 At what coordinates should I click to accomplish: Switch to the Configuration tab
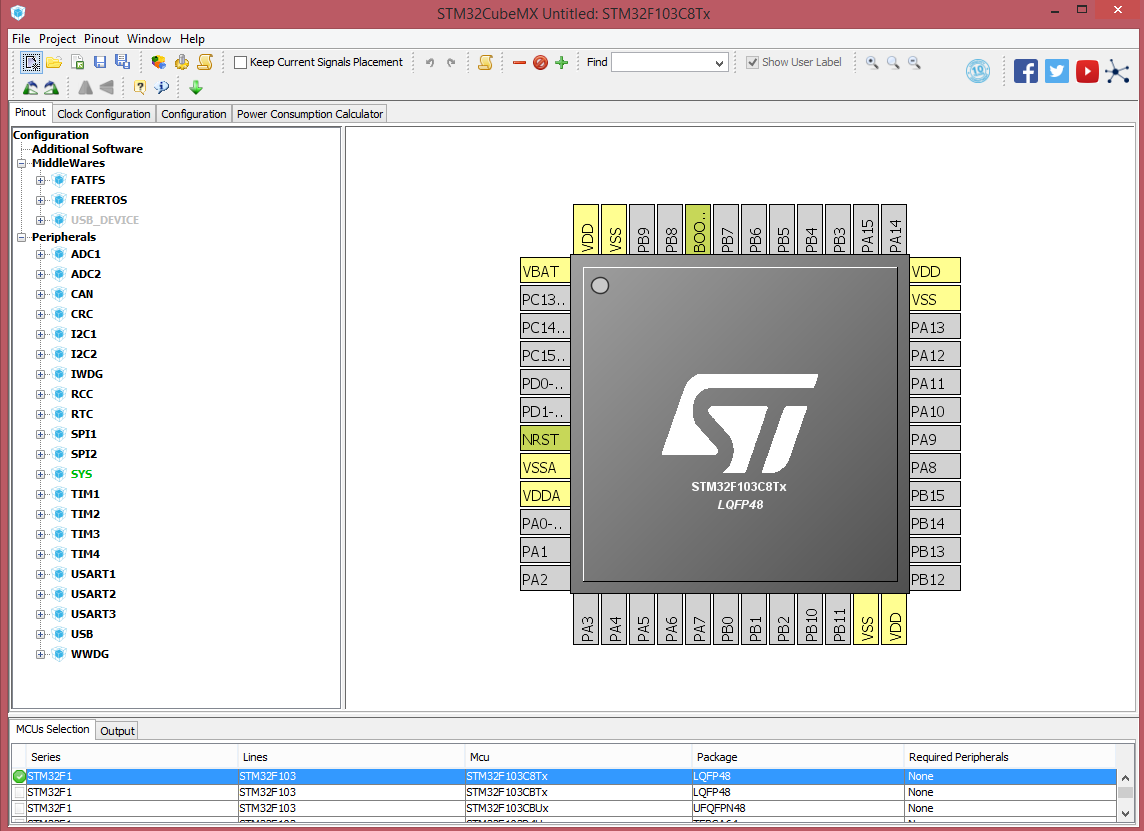click(x=194, y=114)
